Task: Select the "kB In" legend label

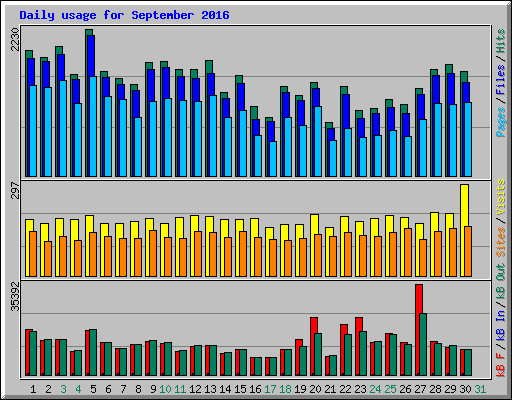Action: 501,325
